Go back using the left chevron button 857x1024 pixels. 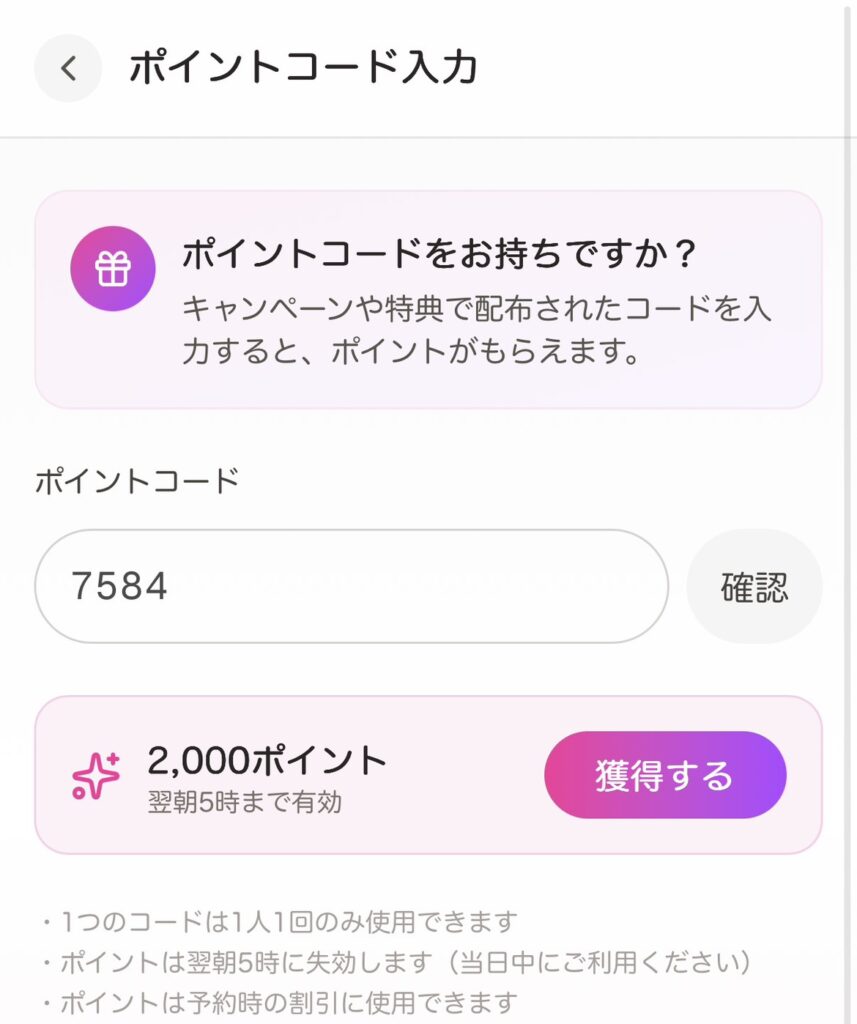click(x=68, y=68)
